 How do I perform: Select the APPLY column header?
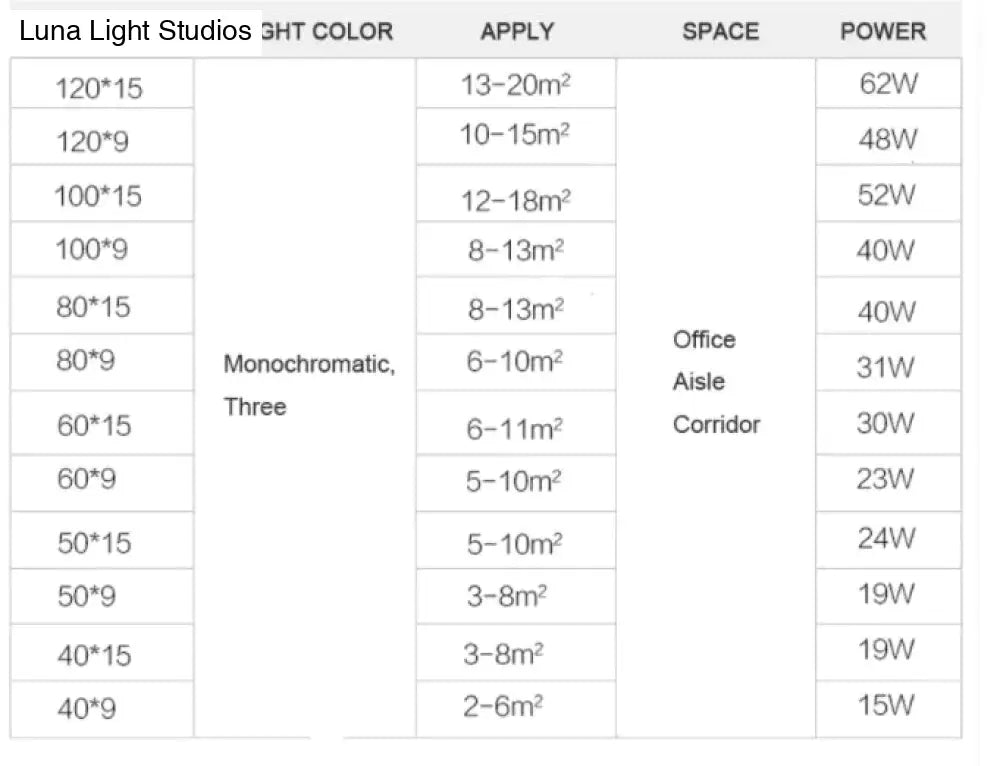pos(517,31)
